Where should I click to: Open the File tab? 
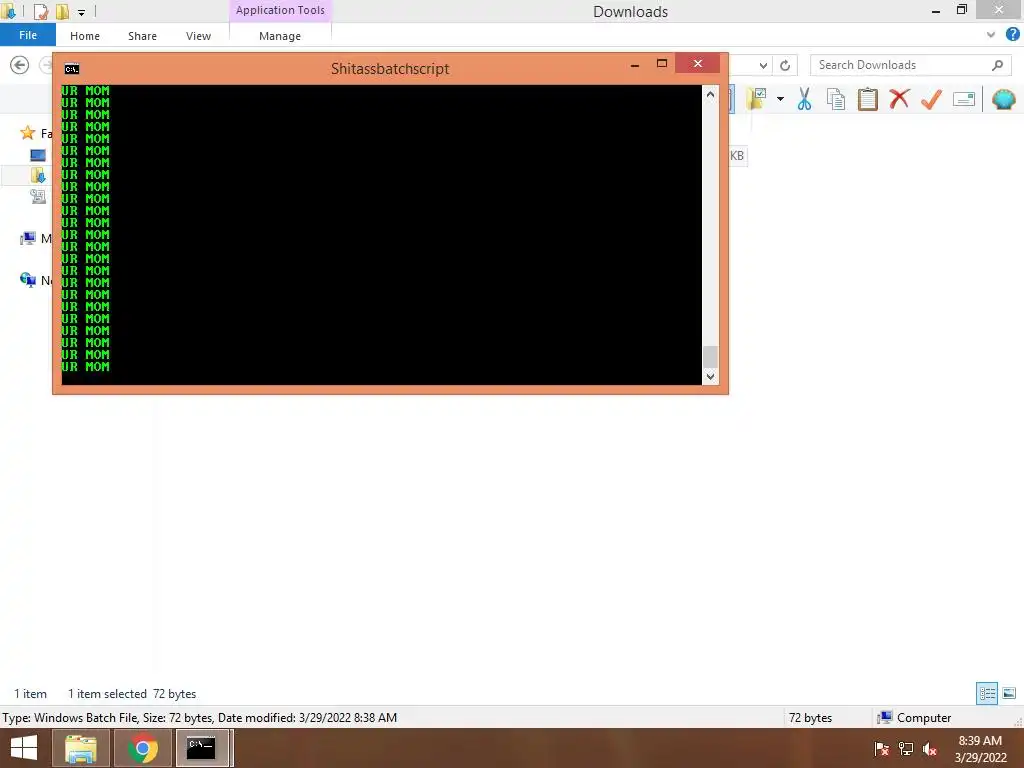point(28,35)
